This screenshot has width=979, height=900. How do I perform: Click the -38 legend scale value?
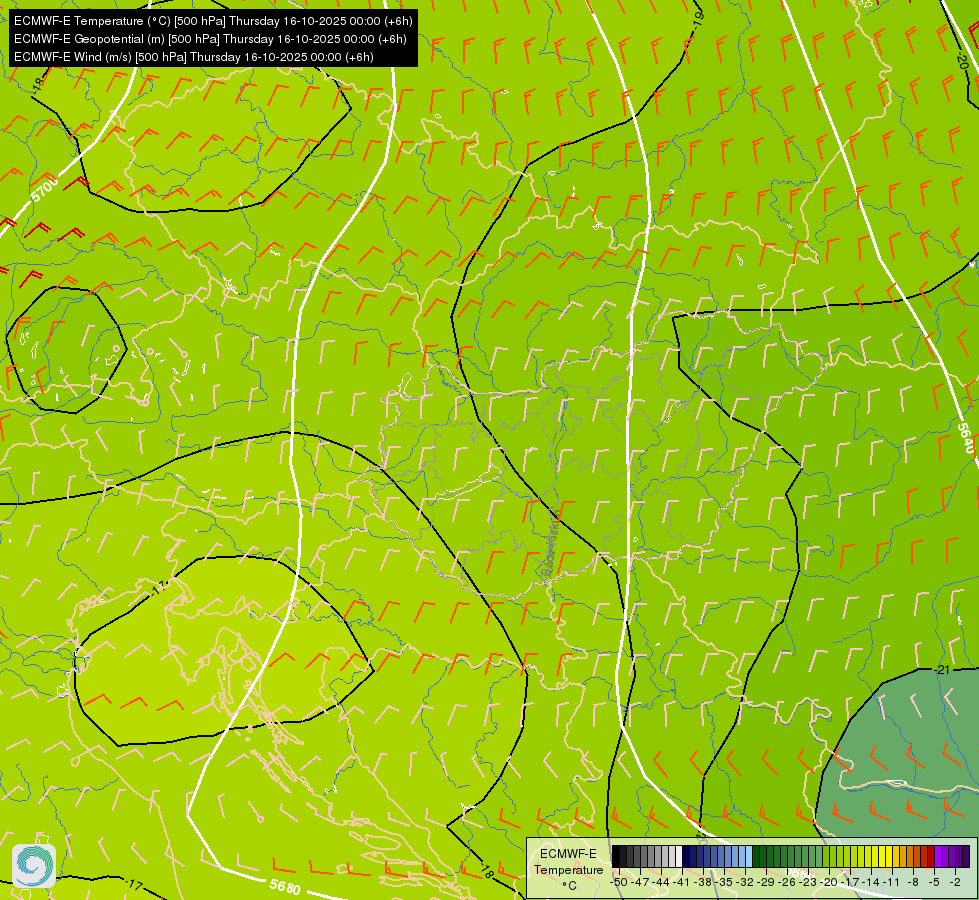pos(703,883)
